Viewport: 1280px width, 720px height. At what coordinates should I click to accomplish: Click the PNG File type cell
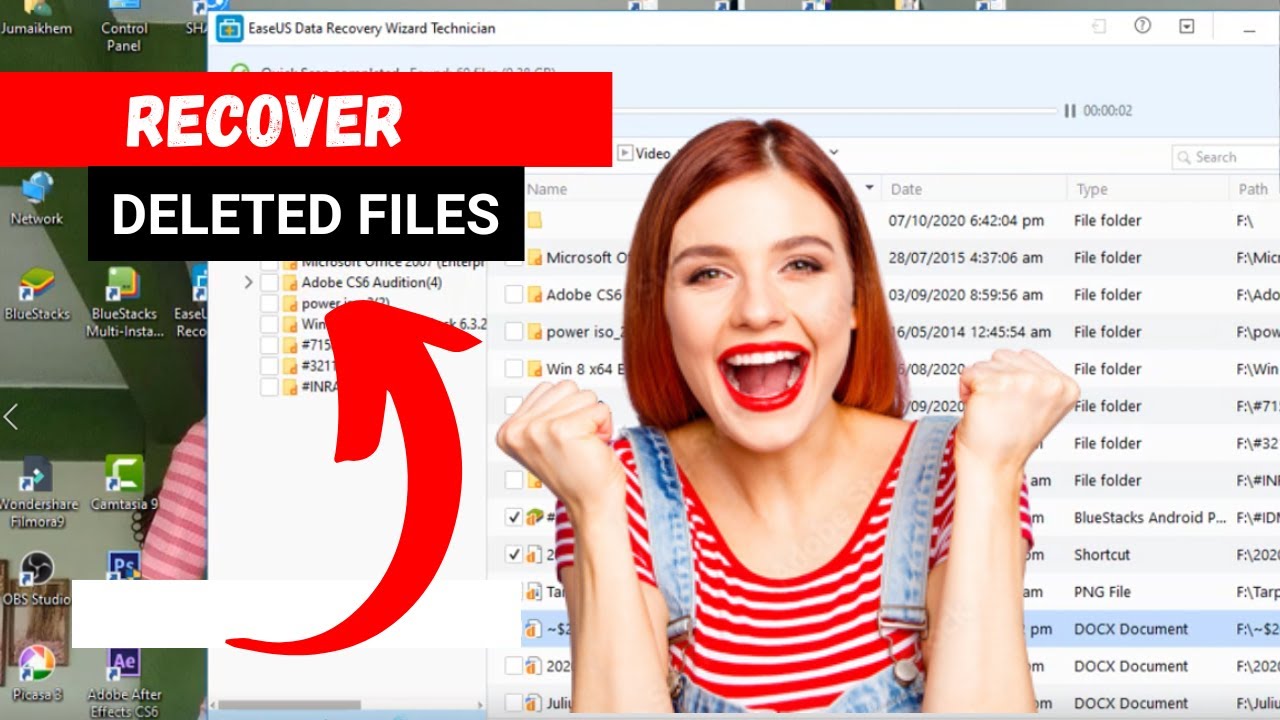click(x=1102, y=592)
